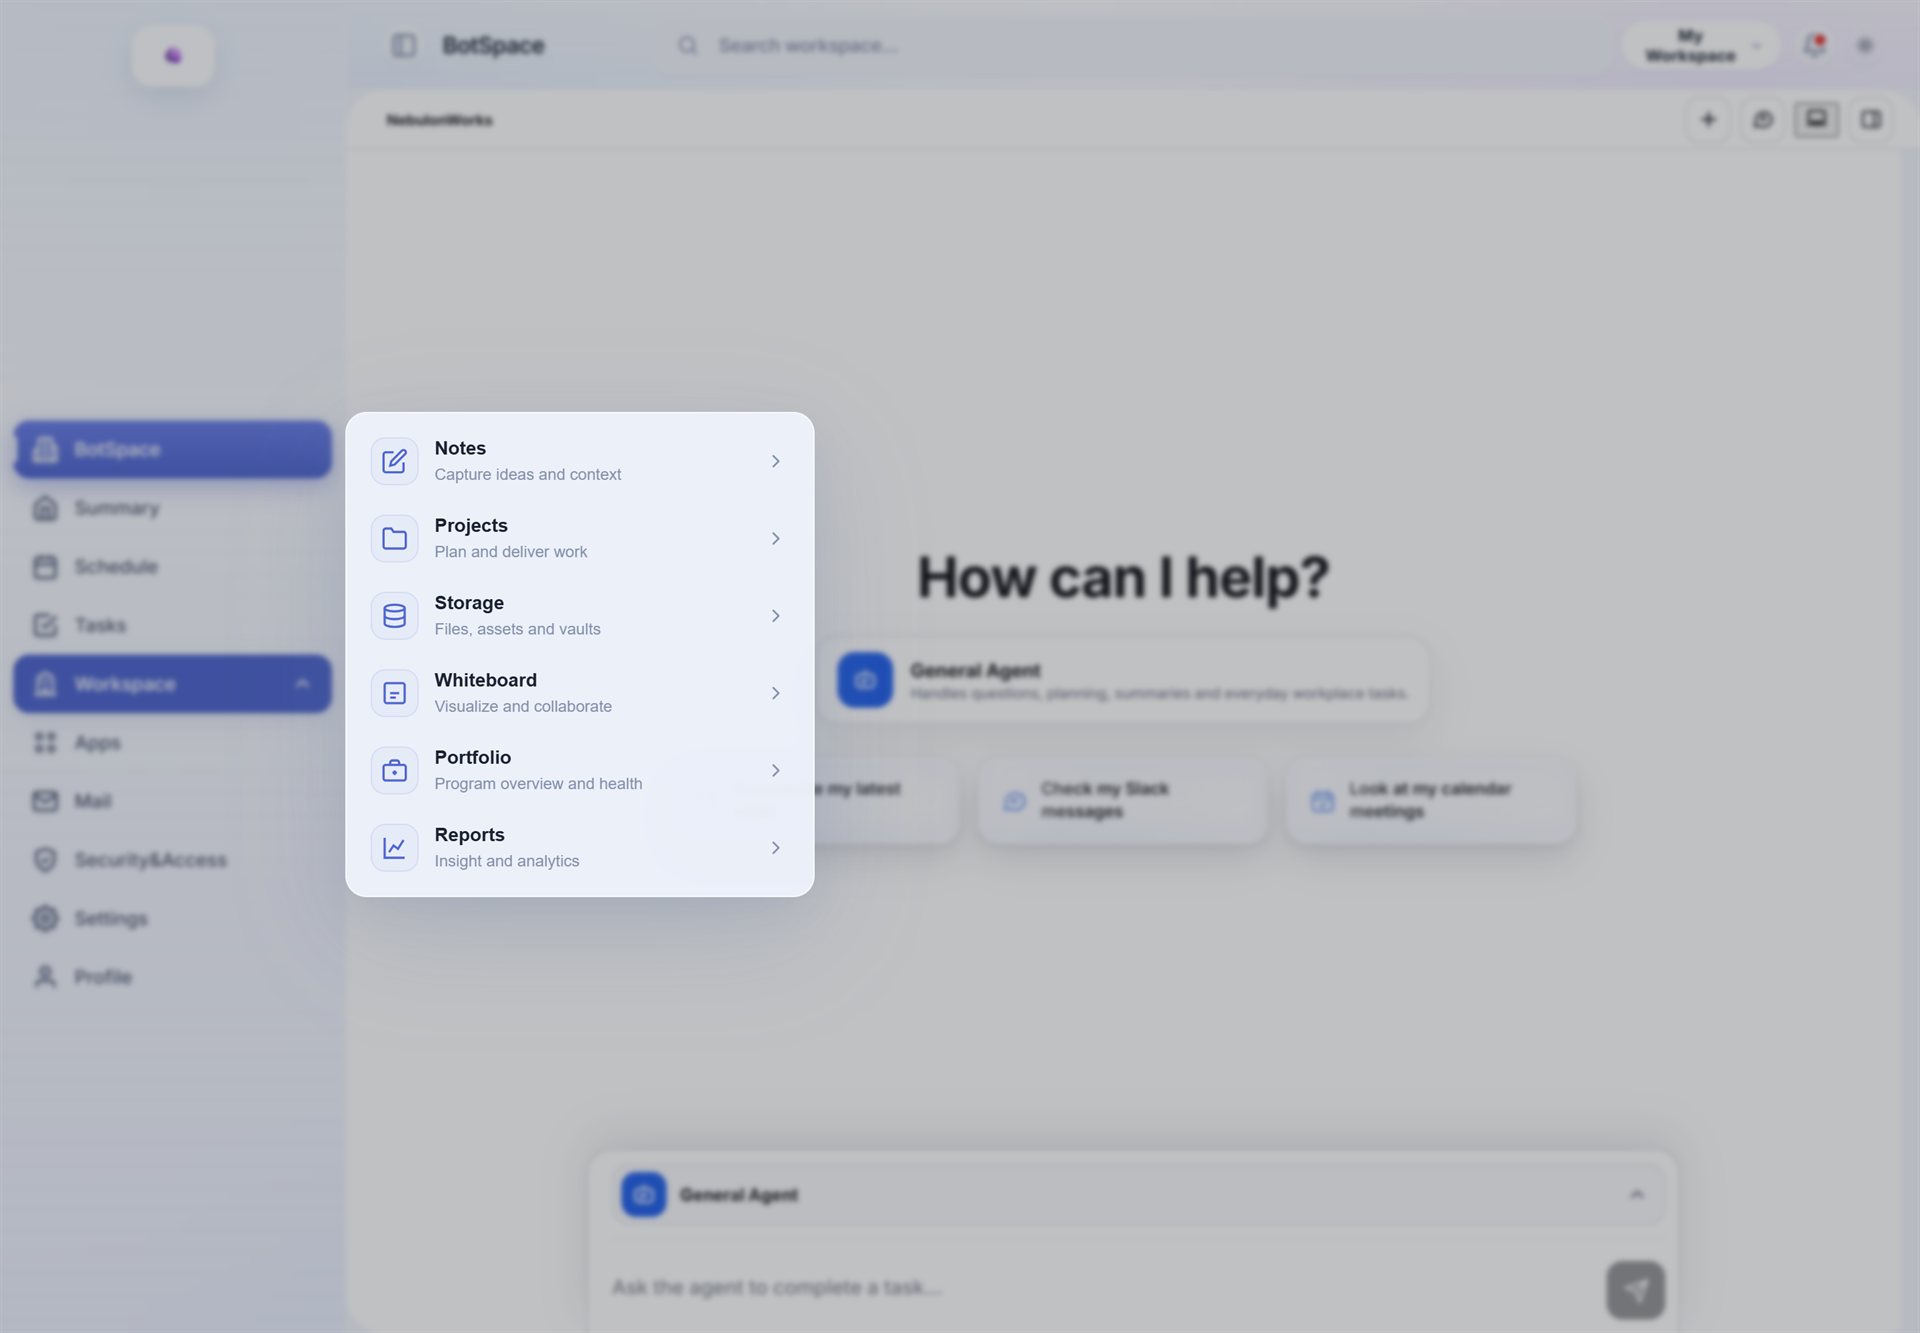The image size is (1920, 1333).
Task: Click the Portfolio briefcase icon
Action: coord(394,770)
